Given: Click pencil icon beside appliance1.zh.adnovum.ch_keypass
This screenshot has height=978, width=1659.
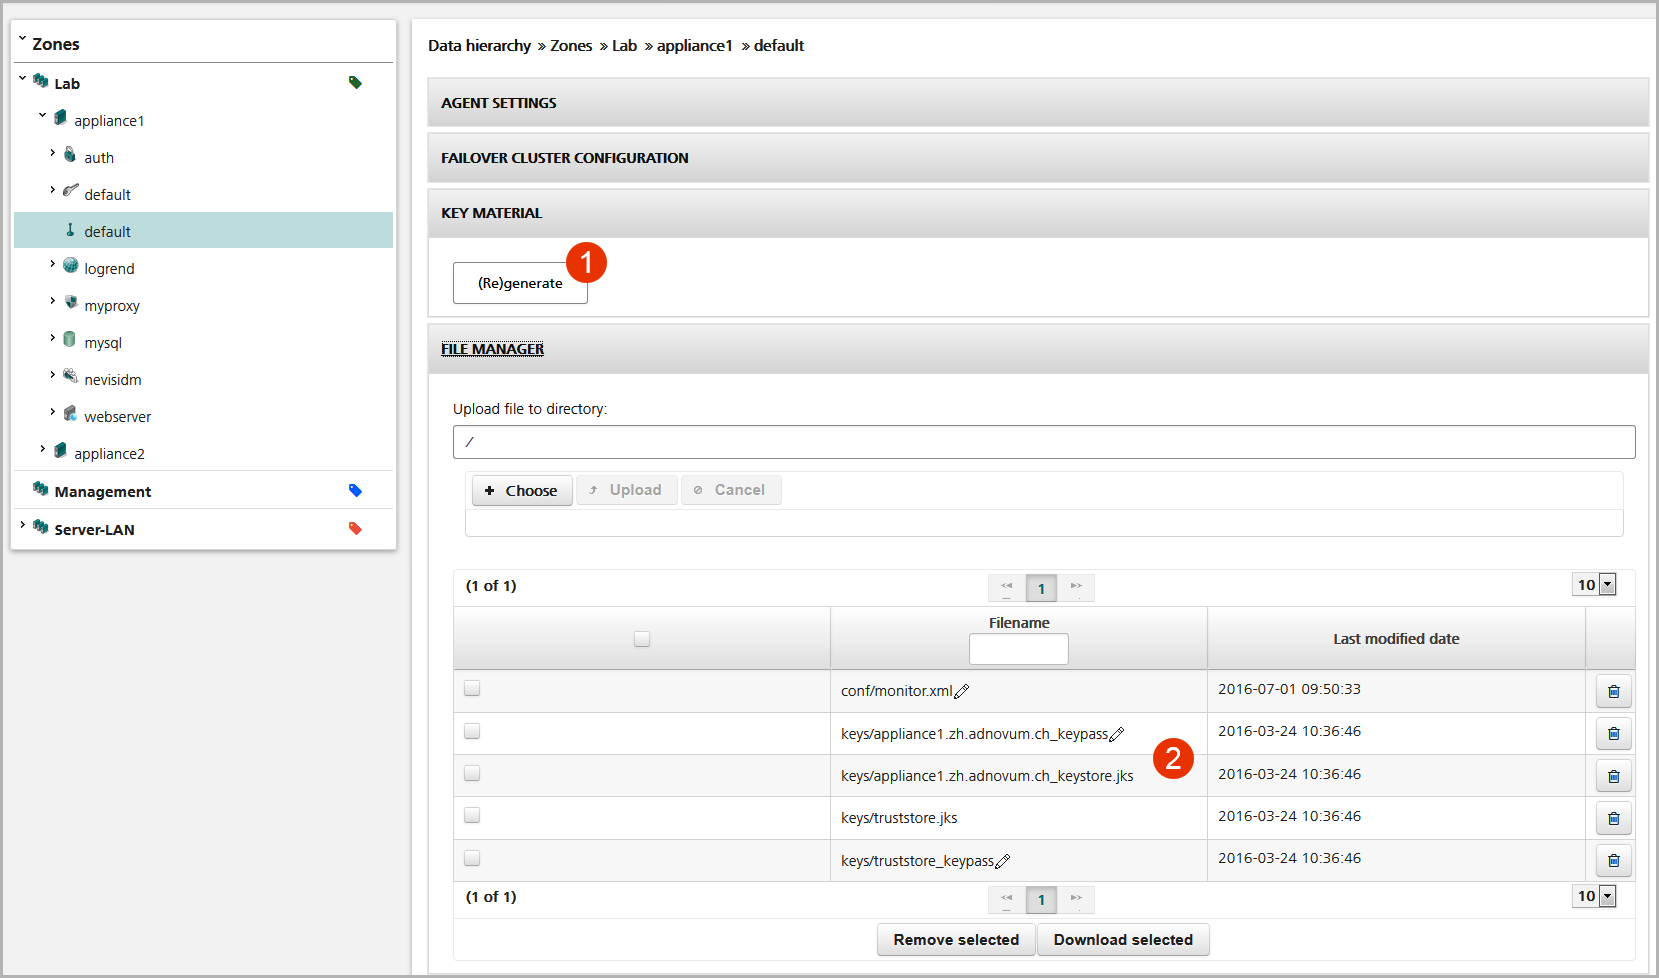Looking at the screenshot, I should click(1117, 734).
